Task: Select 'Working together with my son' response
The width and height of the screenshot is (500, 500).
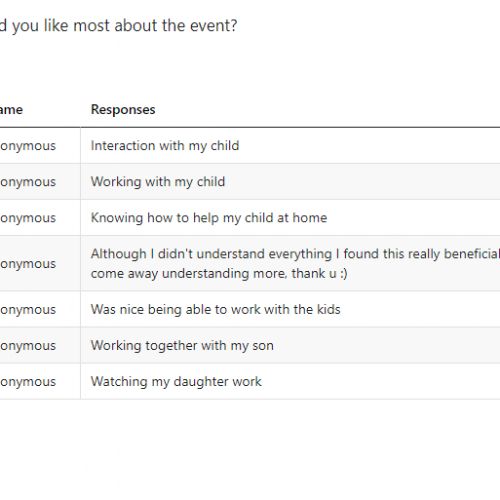Action: (x=182, y=345)
